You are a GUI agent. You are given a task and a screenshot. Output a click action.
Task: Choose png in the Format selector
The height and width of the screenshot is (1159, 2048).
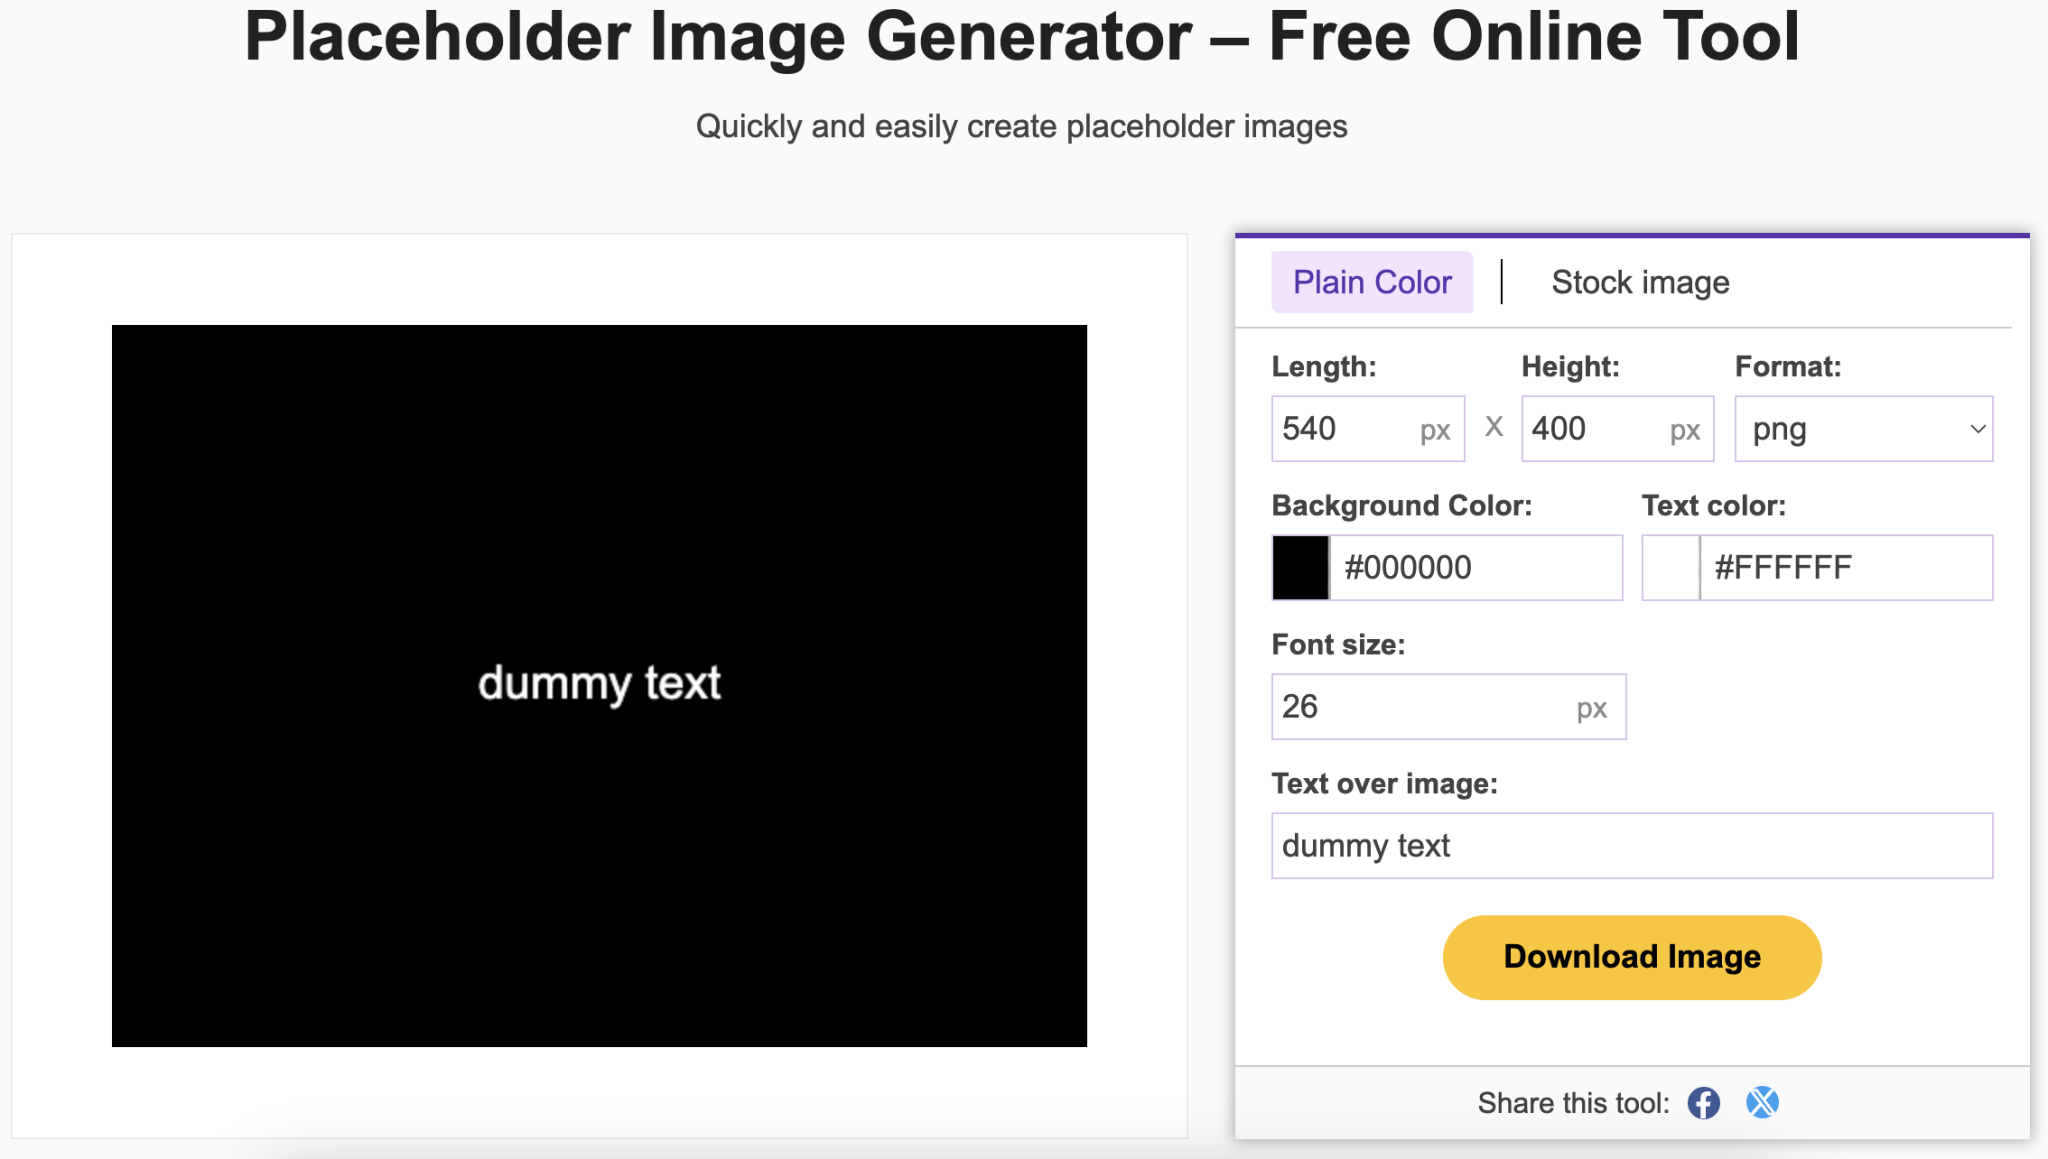[1863, 428]
